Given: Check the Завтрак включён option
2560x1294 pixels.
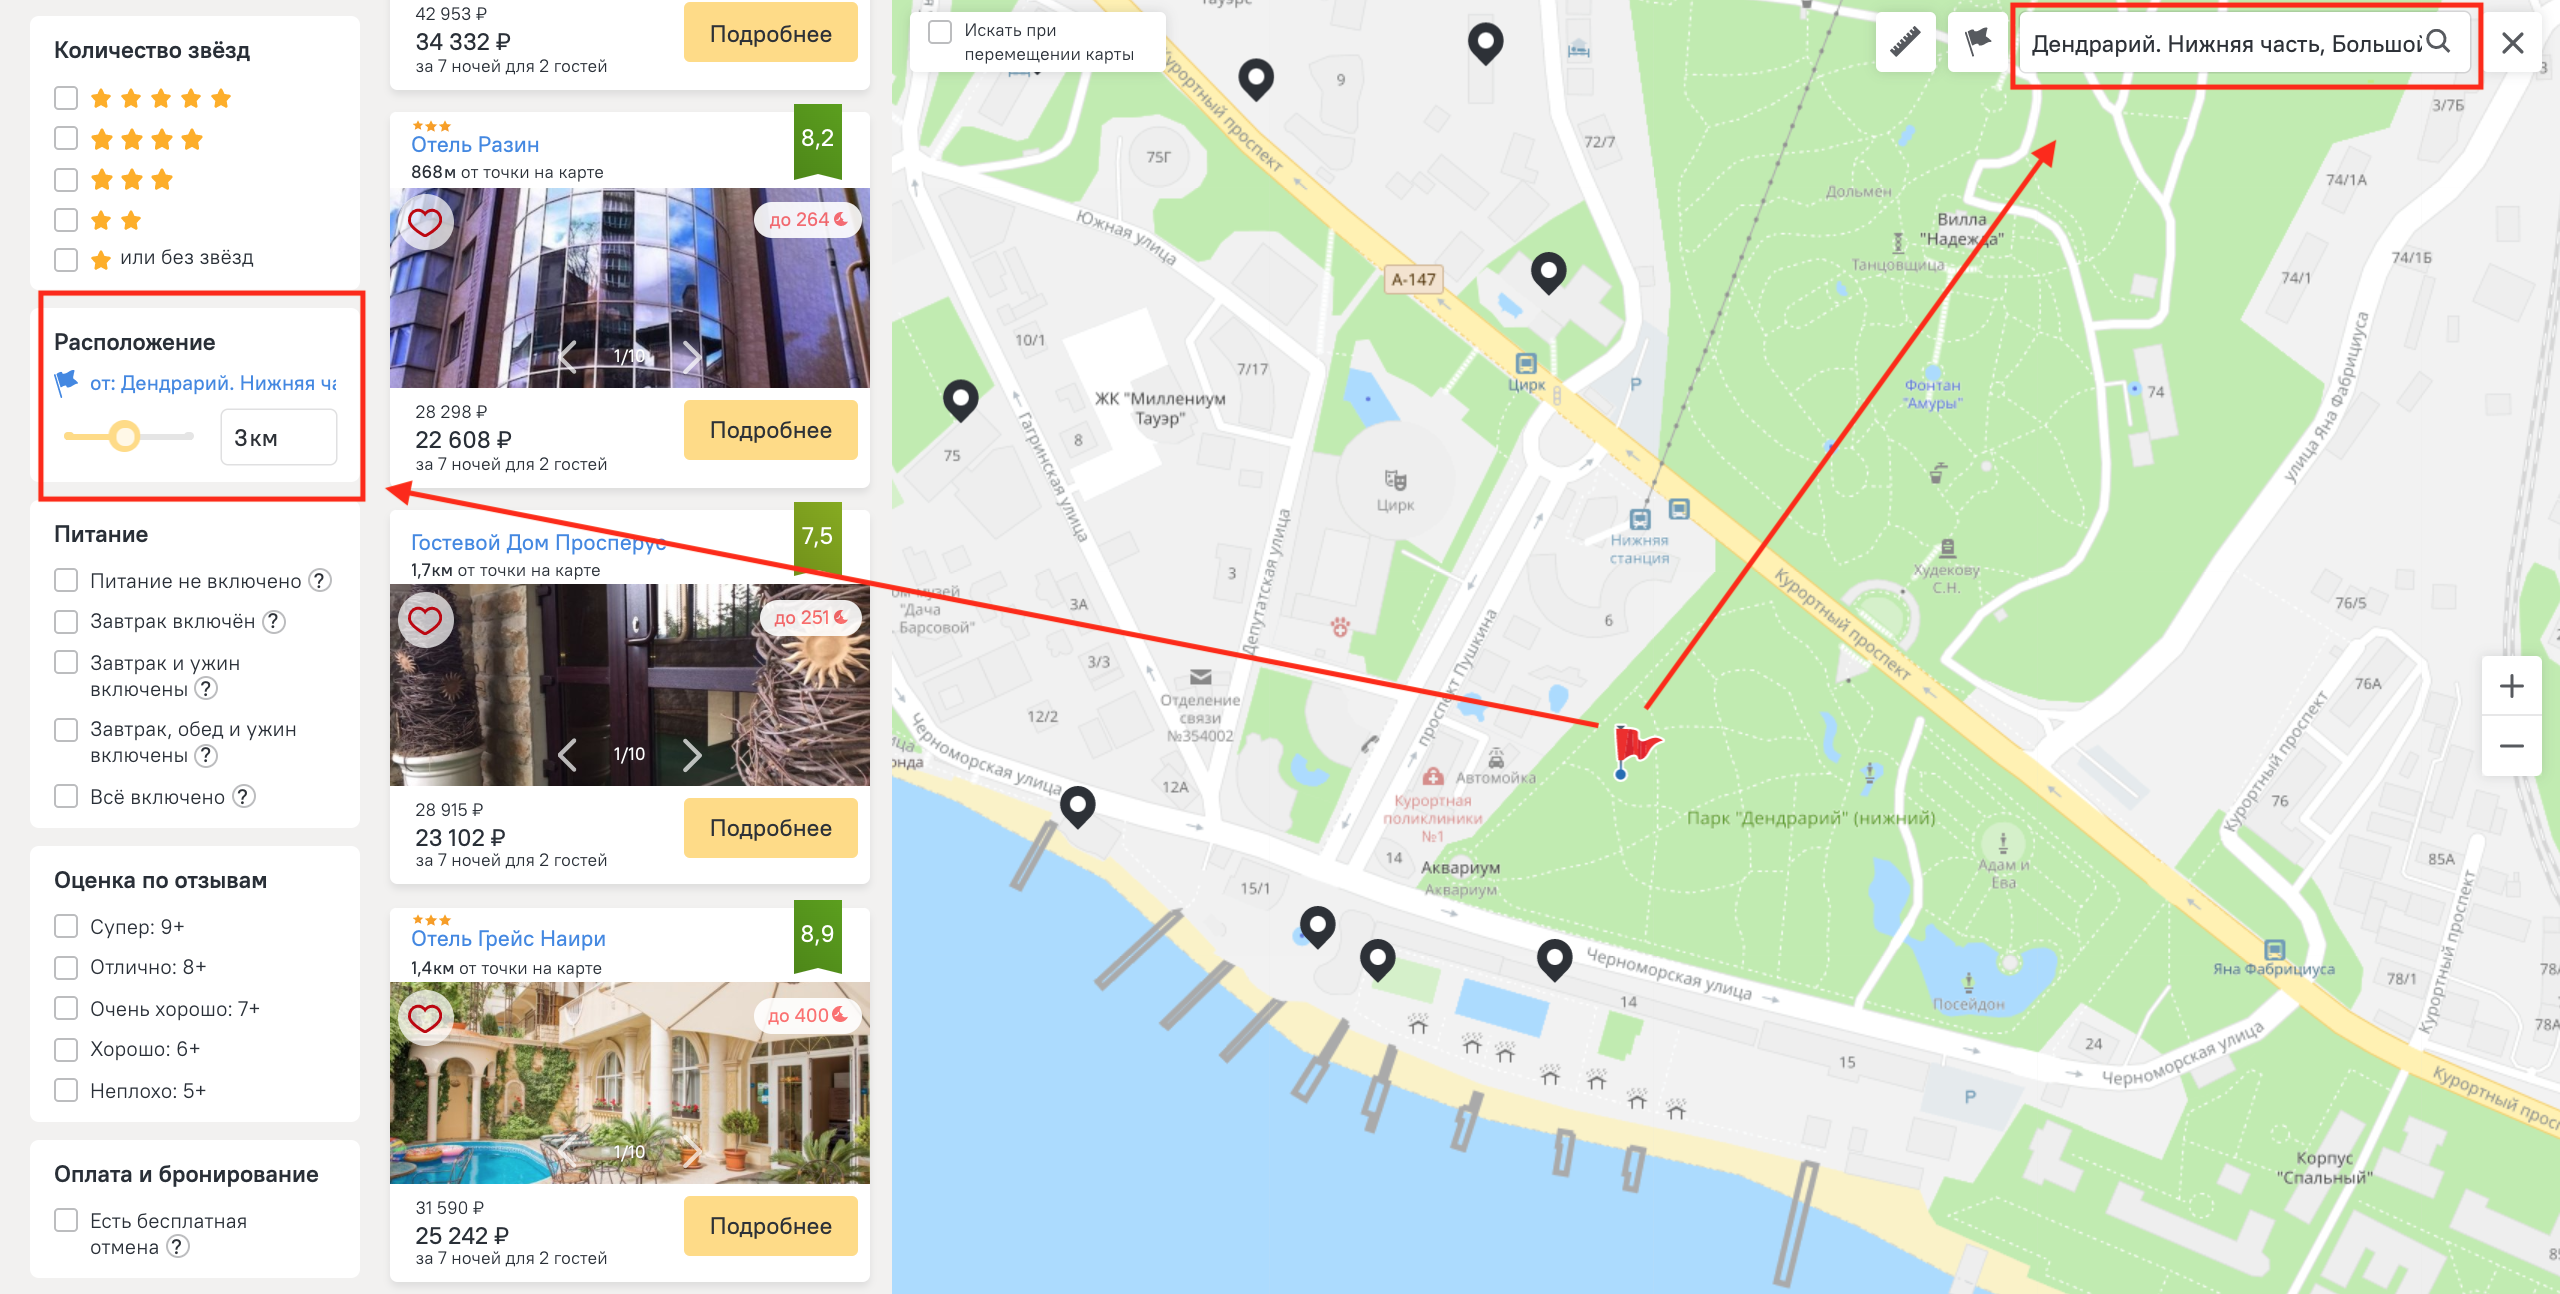Looking at the screenshot, I should coord(66,622).
